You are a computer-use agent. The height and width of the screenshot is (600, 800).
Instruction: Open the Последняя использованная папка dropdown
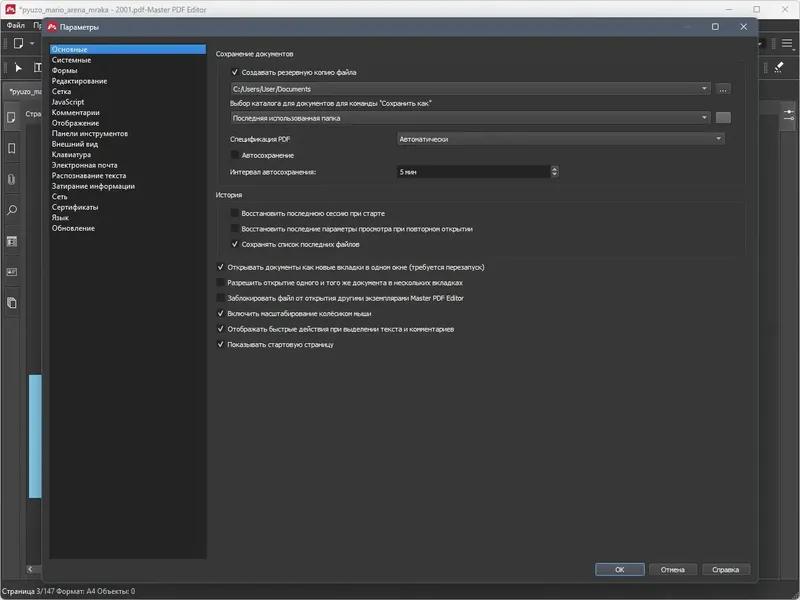tap(470, 118)
